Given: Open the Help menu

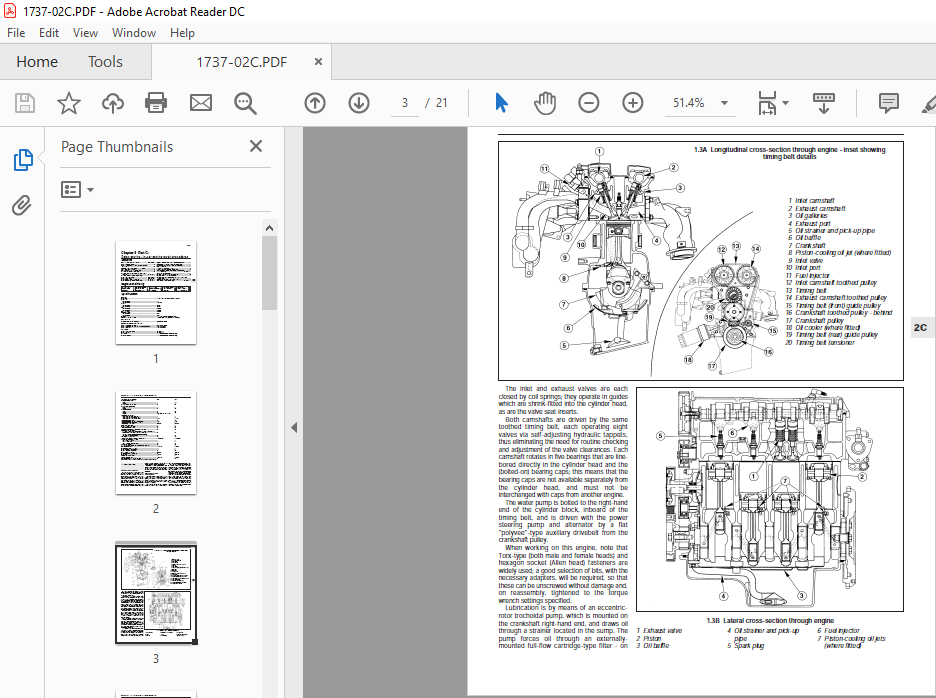Looking at the screenshot, I should coord(182,33).
